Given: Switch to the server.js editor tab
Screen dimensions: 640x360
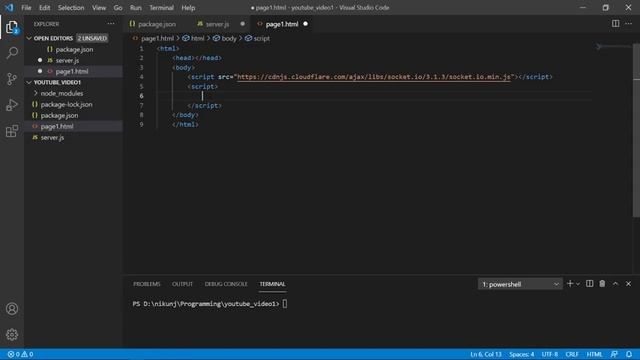Looking at the screenshot, I should pyautogui.click(x=217, y=24).
